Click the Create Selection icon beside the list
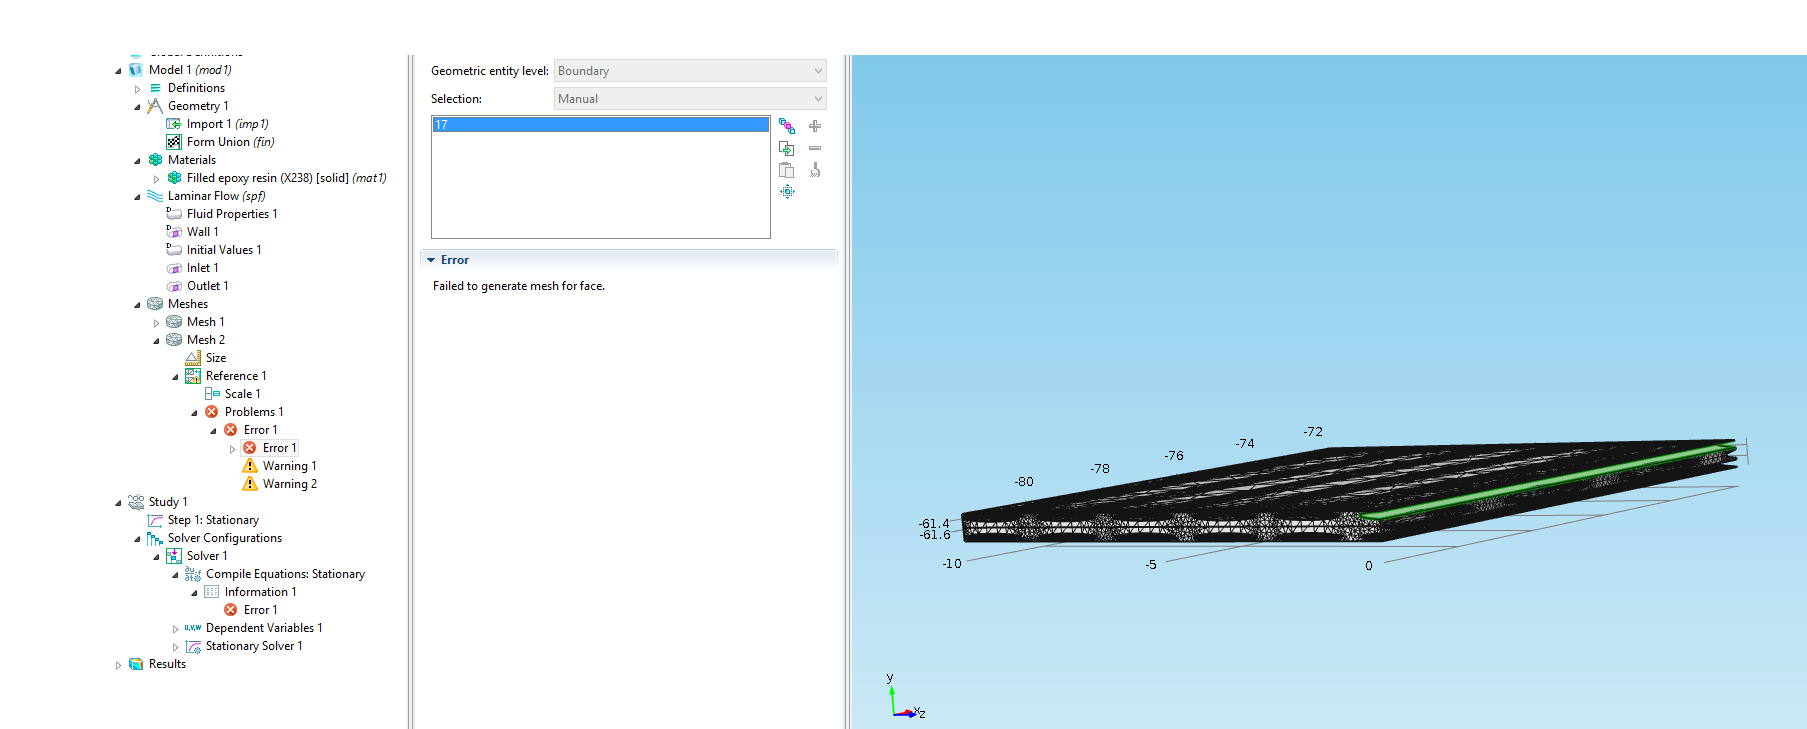 click(x=787, y=126)
